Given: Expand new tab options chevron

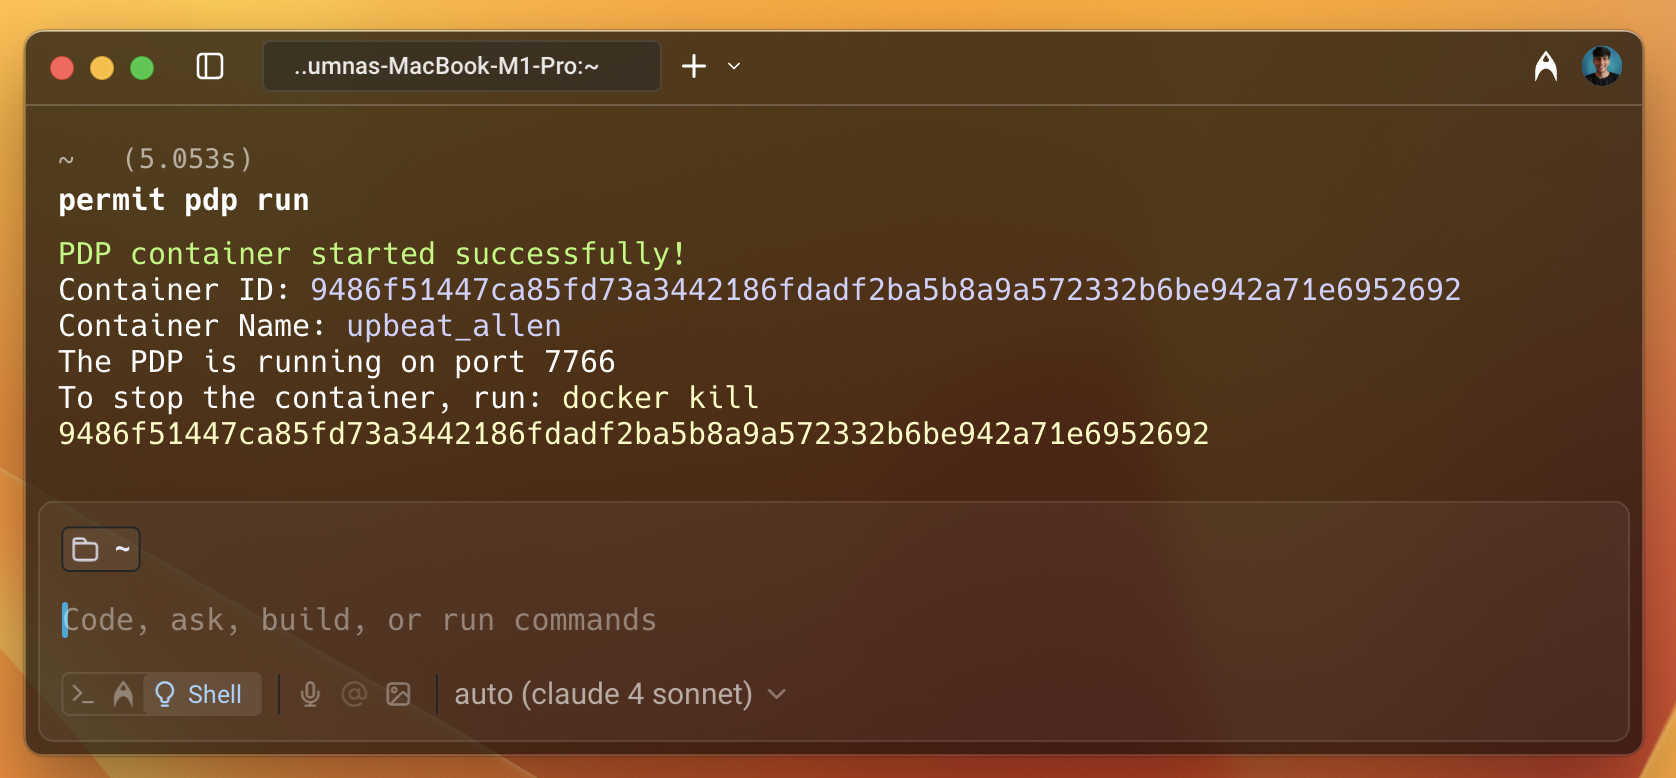Looking at the screenshot, I should (x=734, y=67).
